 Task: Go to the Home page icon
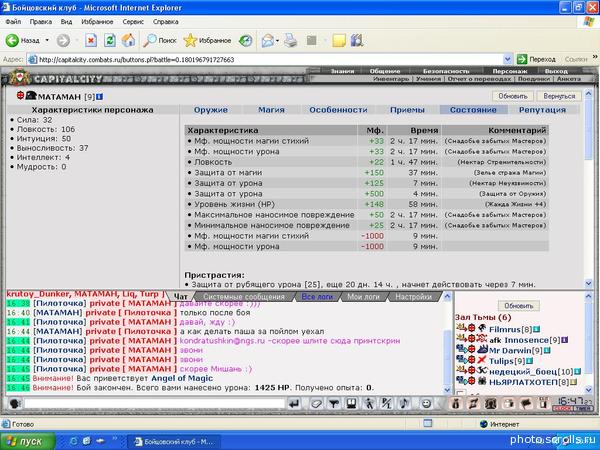[x=129, y=40]
